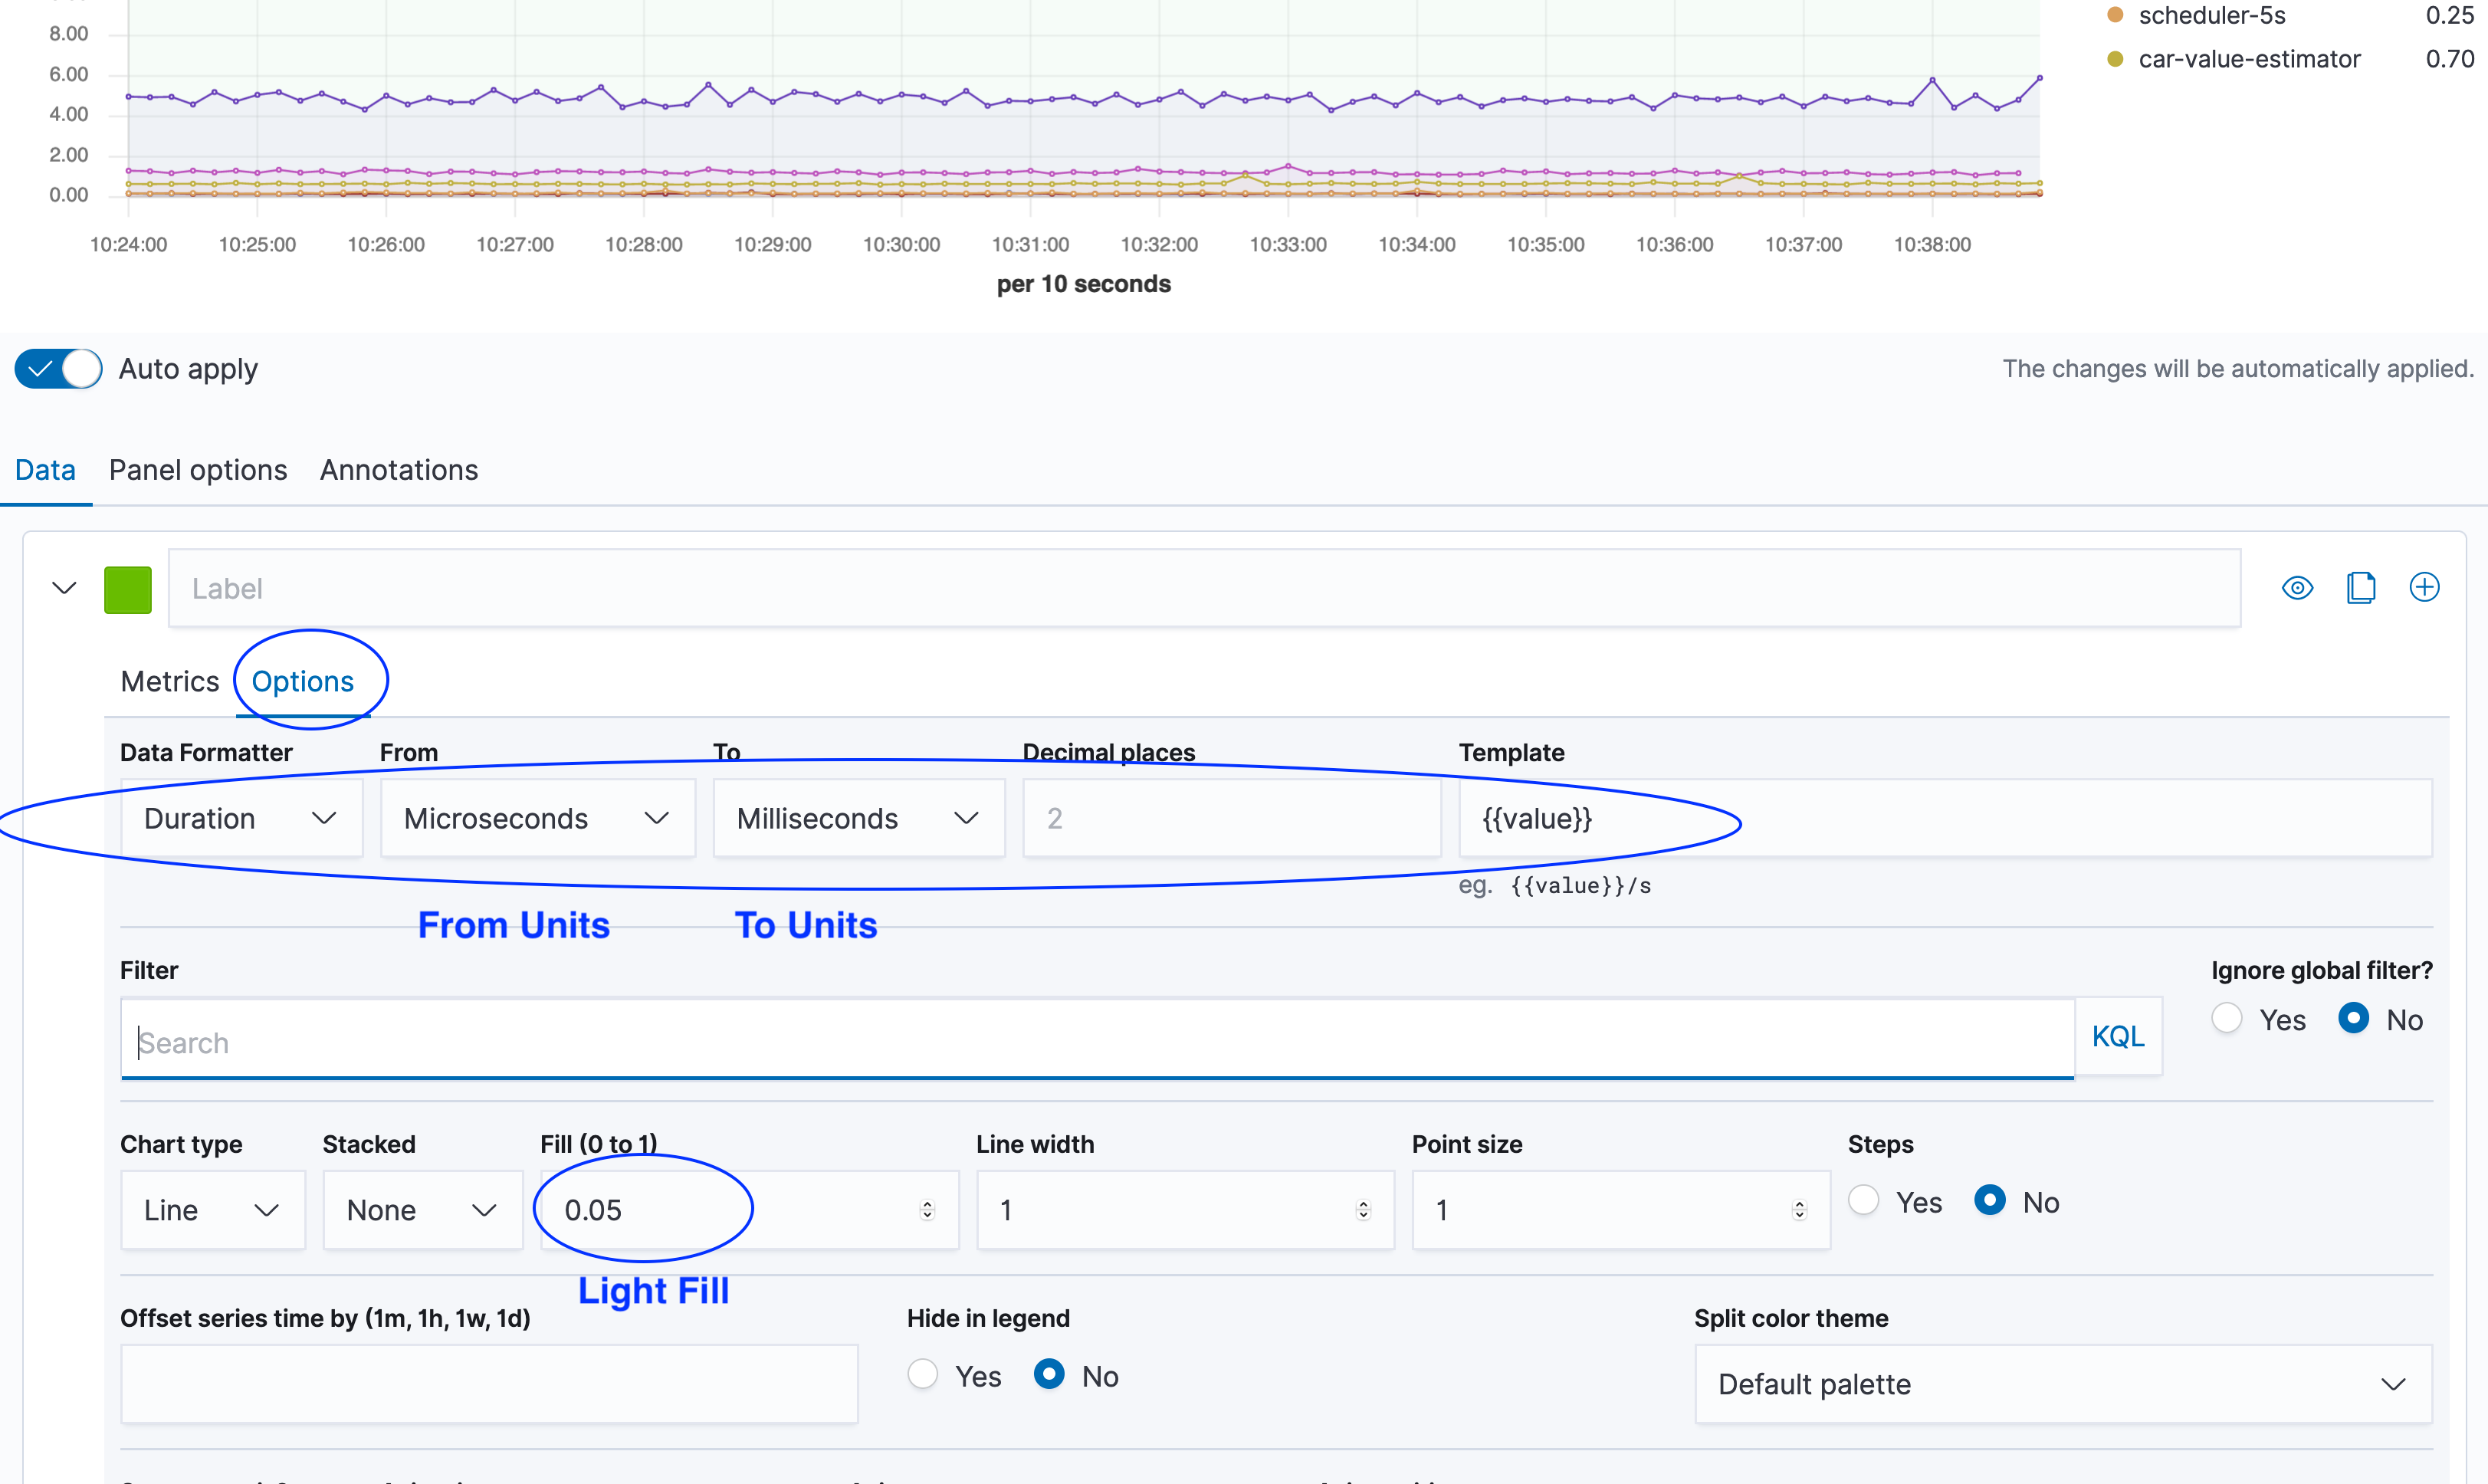This screenshot has height=1484, width=2488.
Task: Click the KQL language switcher button
Action: [x=2118, y=1036]
